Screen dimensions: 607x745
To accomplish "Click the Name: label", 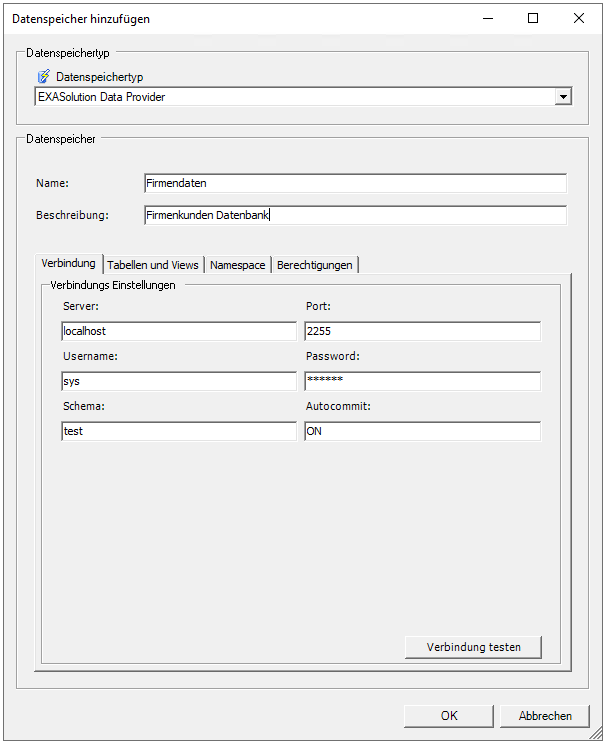I will coord(52,183).
